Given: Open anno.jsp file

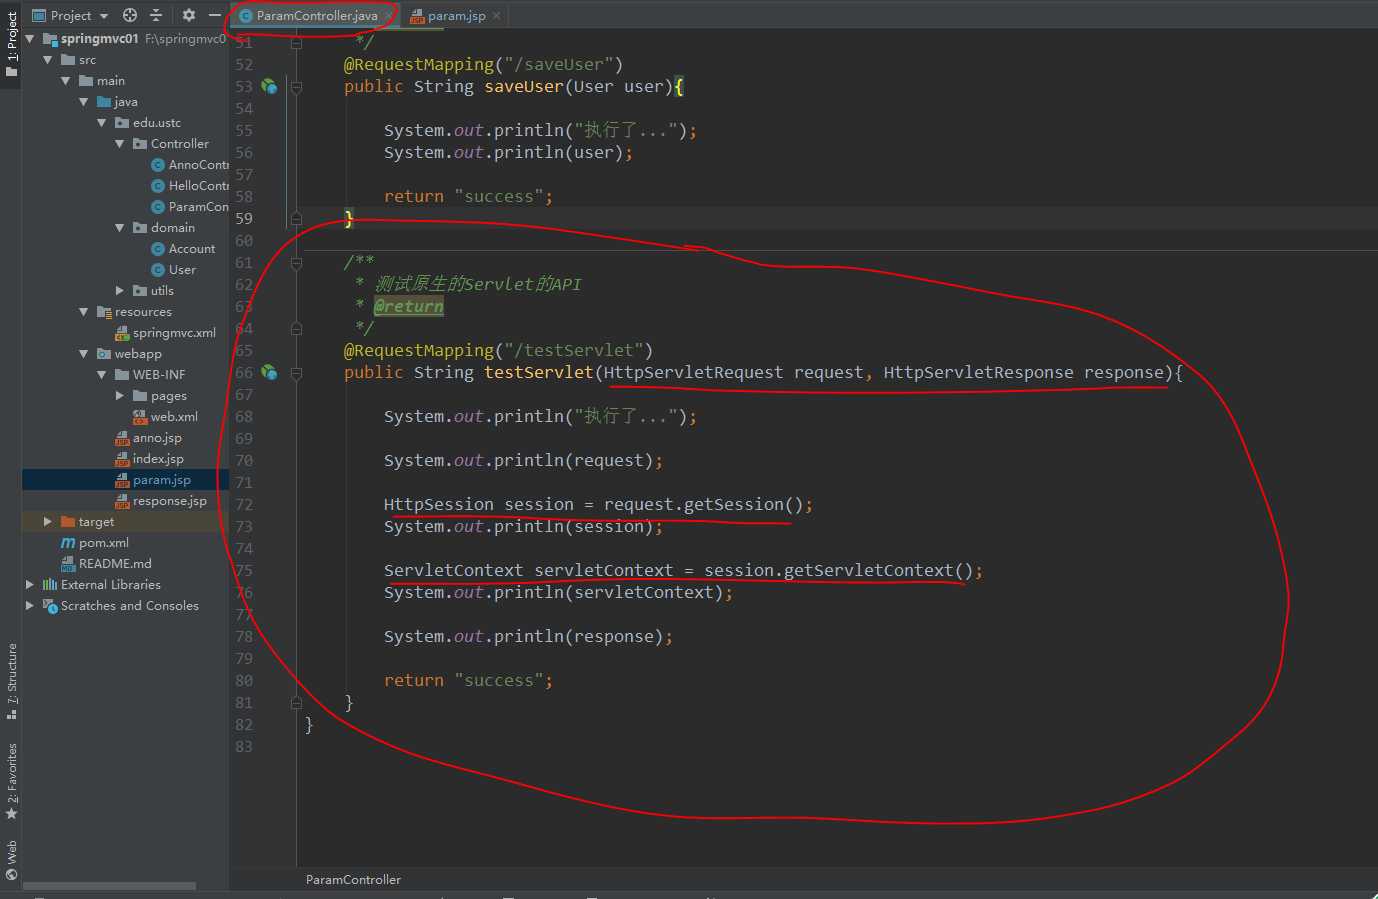Looking at the screenshot, I should (x=149, y=437).
